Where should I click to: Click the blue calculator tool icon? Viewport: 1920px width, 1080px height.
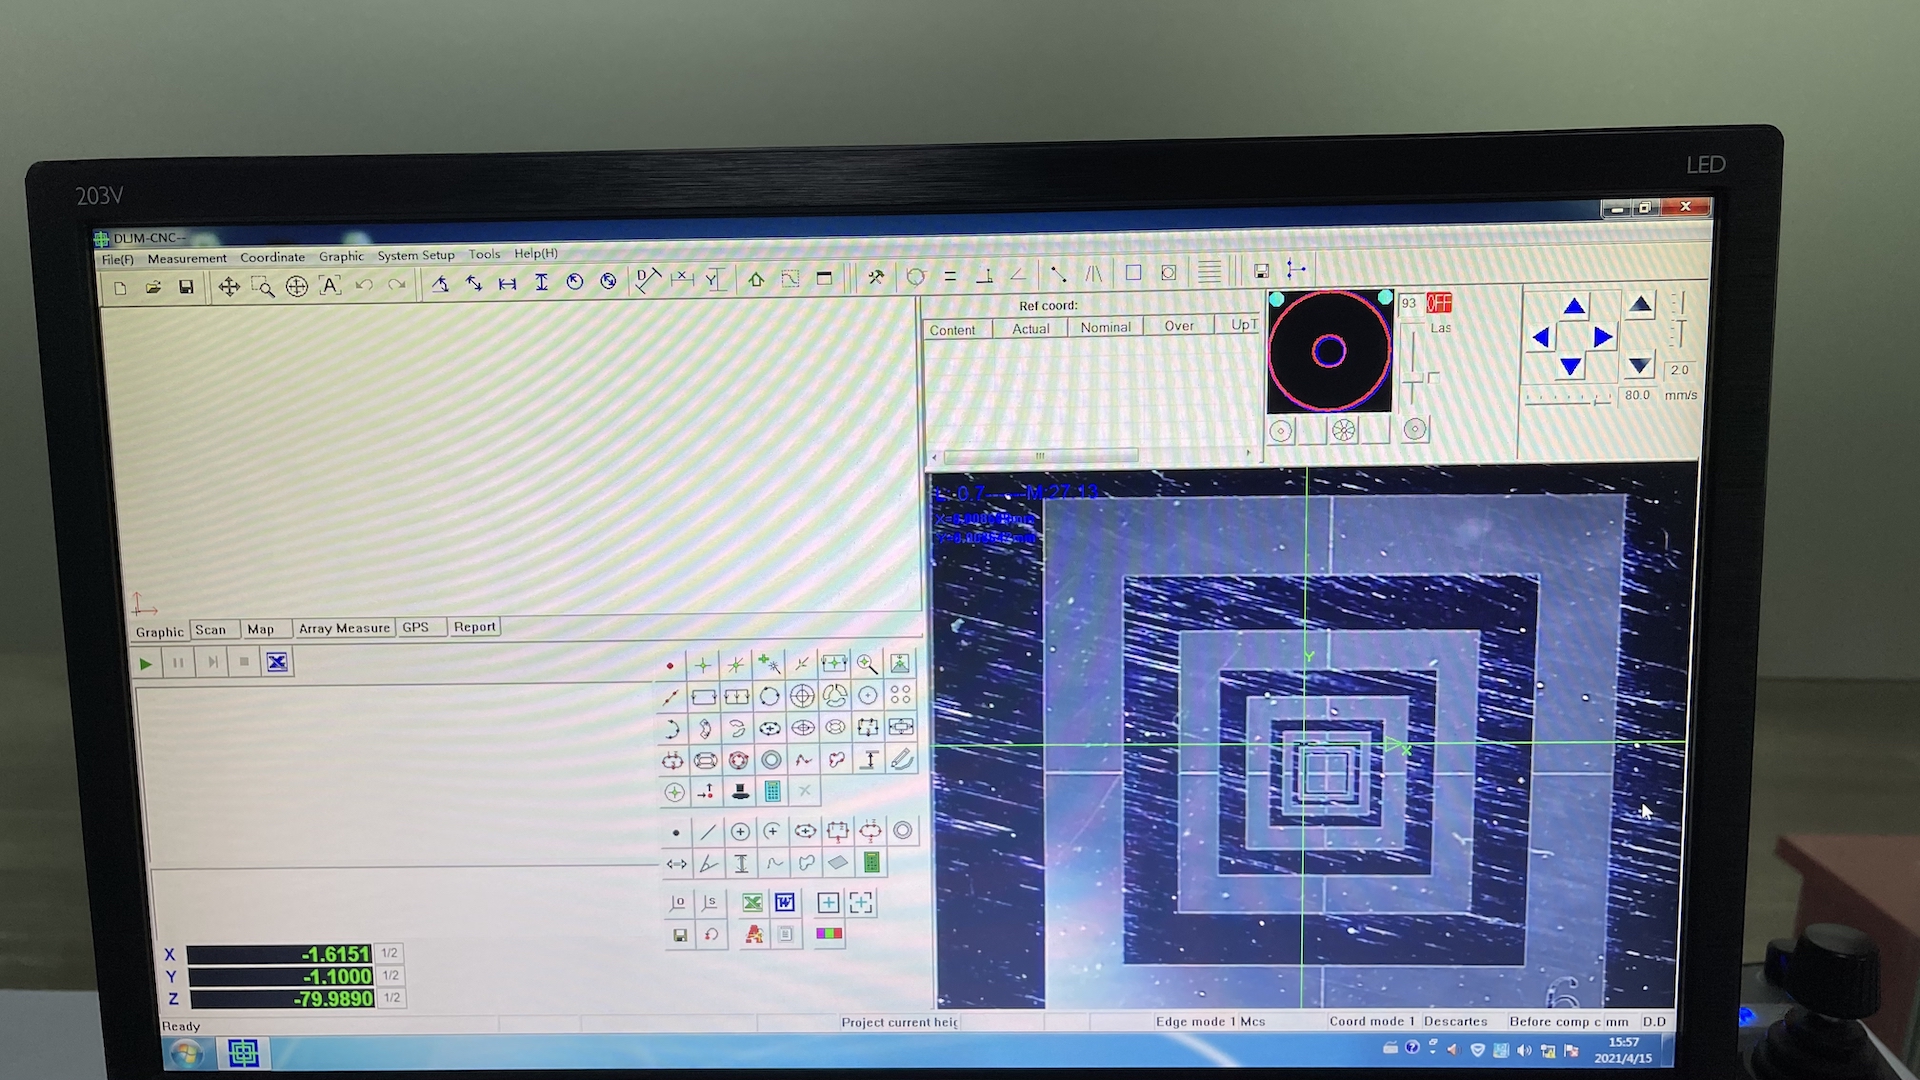click(772, 792)
